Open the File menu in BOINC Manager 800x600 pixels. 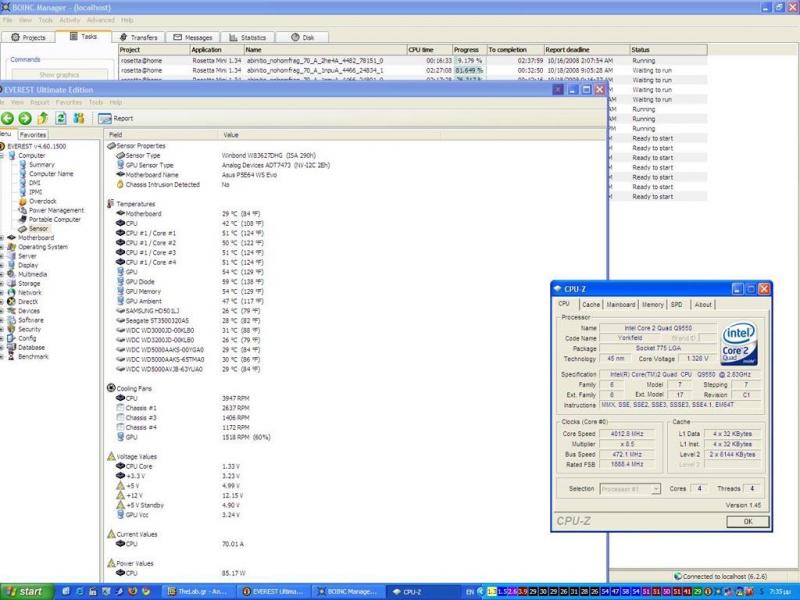pyautogui.click(x=8, y=20)
